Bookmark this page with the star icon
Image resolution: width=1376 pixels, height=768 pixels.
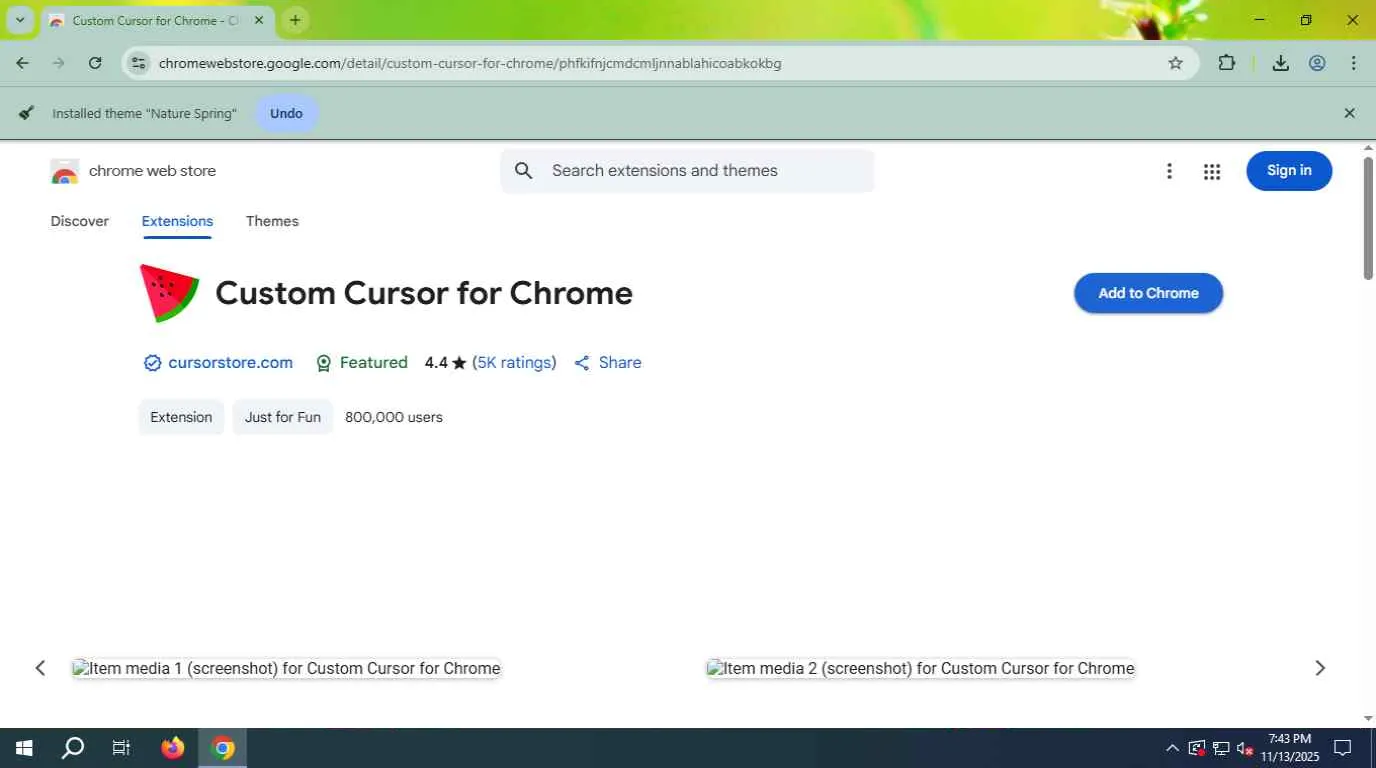tap(1176, 63)
